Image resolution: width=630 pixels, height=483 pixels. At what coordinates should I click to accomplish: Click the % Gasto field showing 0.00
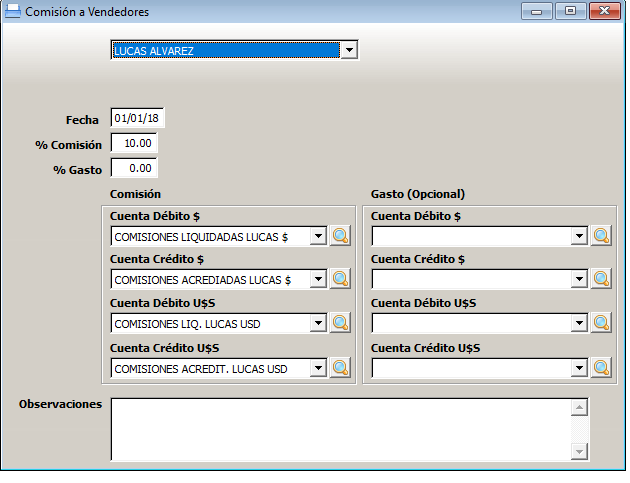[134, 168]
